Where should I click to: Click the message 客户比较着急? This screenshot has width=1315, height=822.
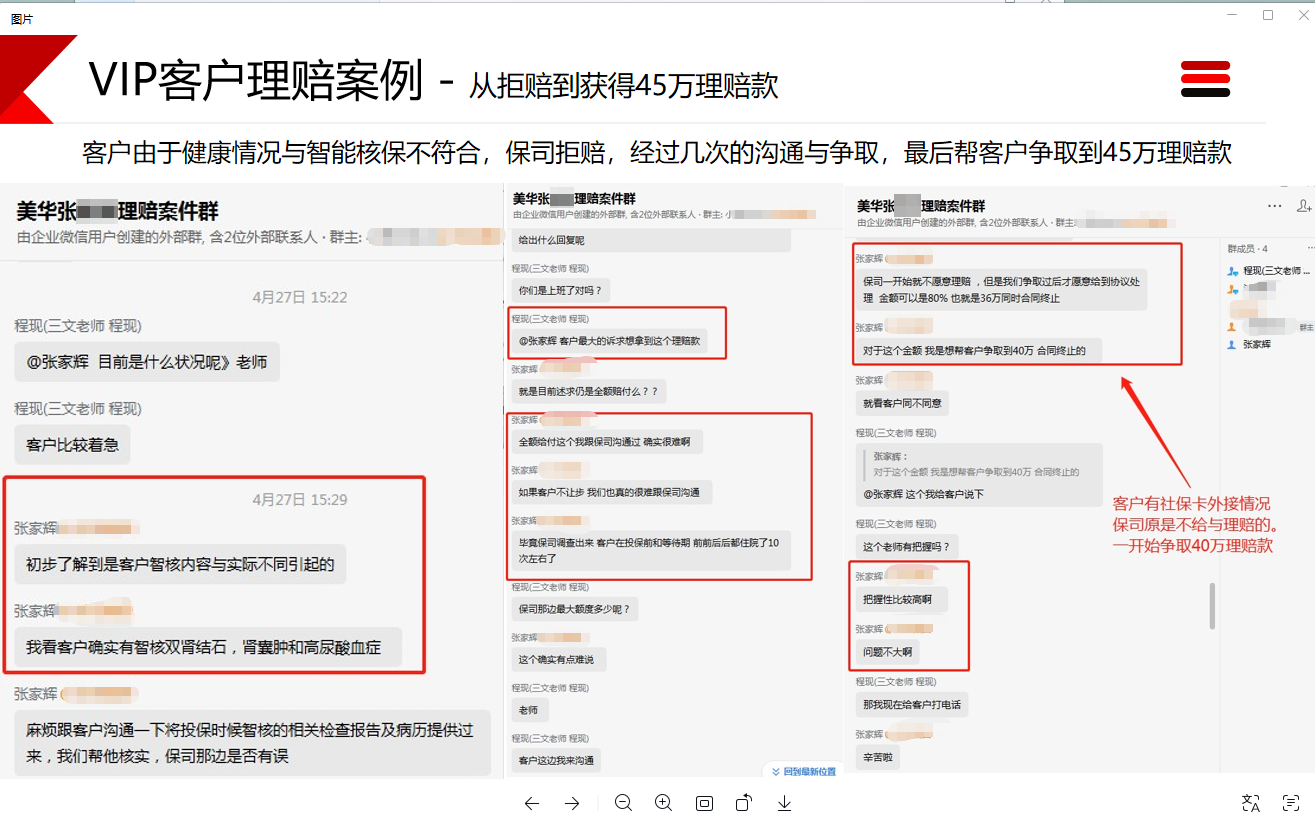tap(73, 444)
